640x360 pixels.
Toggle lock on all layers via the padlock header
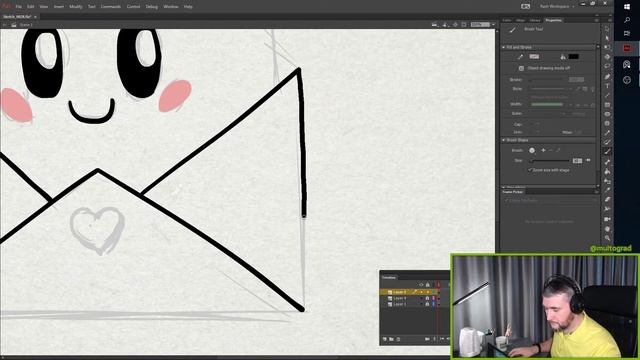[428, 284]
